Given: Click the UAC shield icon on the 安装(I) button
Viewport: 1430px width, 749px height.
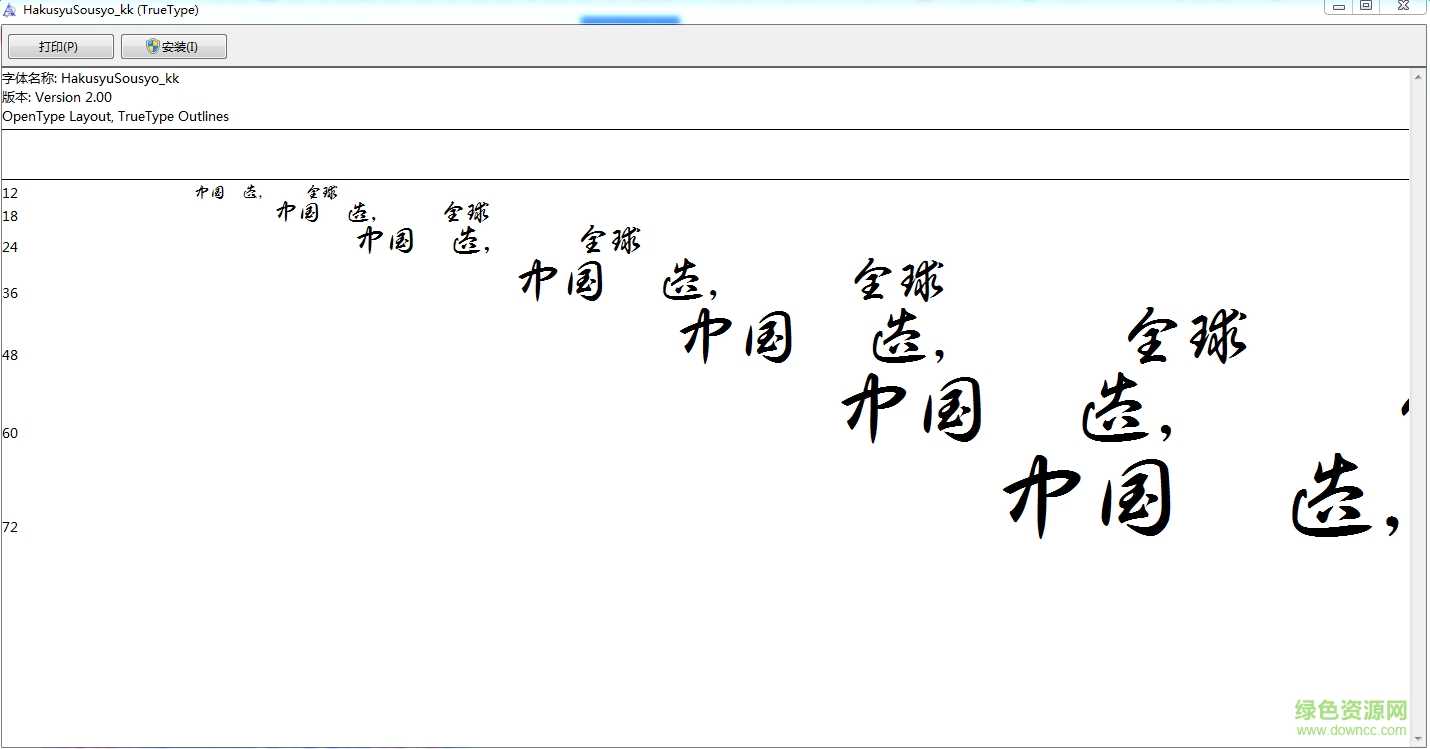Looking at the screenshot, I should 150,45.
